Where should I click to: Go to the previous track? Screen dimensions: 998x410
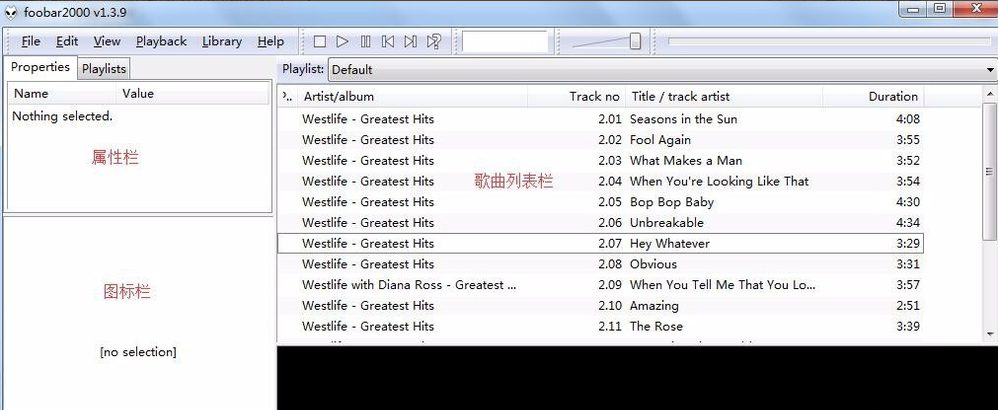pyautogui.click(x=388, y=41)
